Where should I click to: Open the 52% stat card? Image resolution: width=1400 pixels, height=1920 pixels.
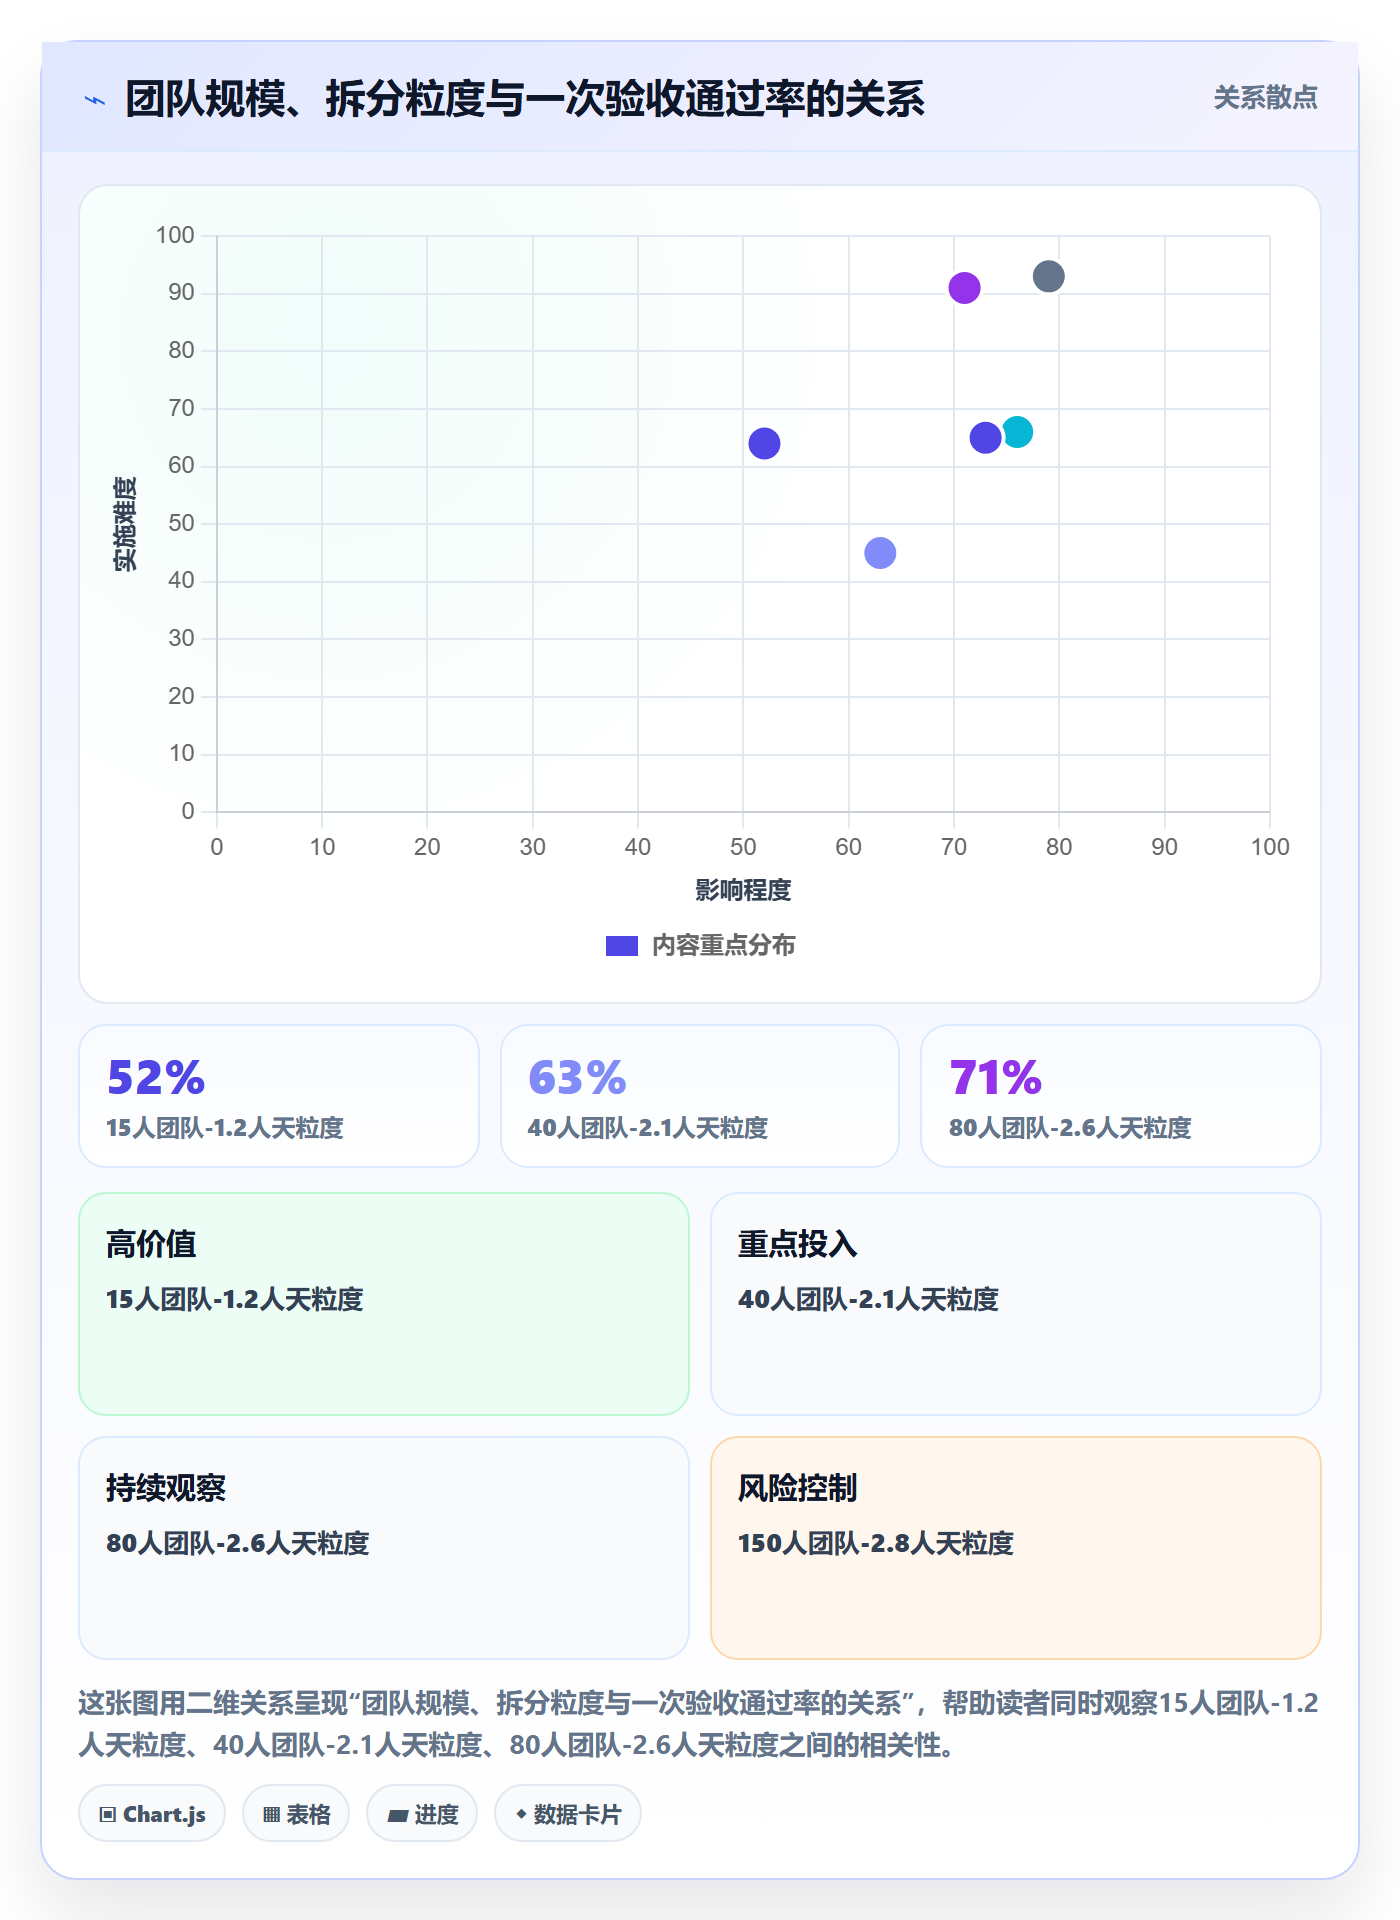pyautogui.click(x=279, y=1096)
